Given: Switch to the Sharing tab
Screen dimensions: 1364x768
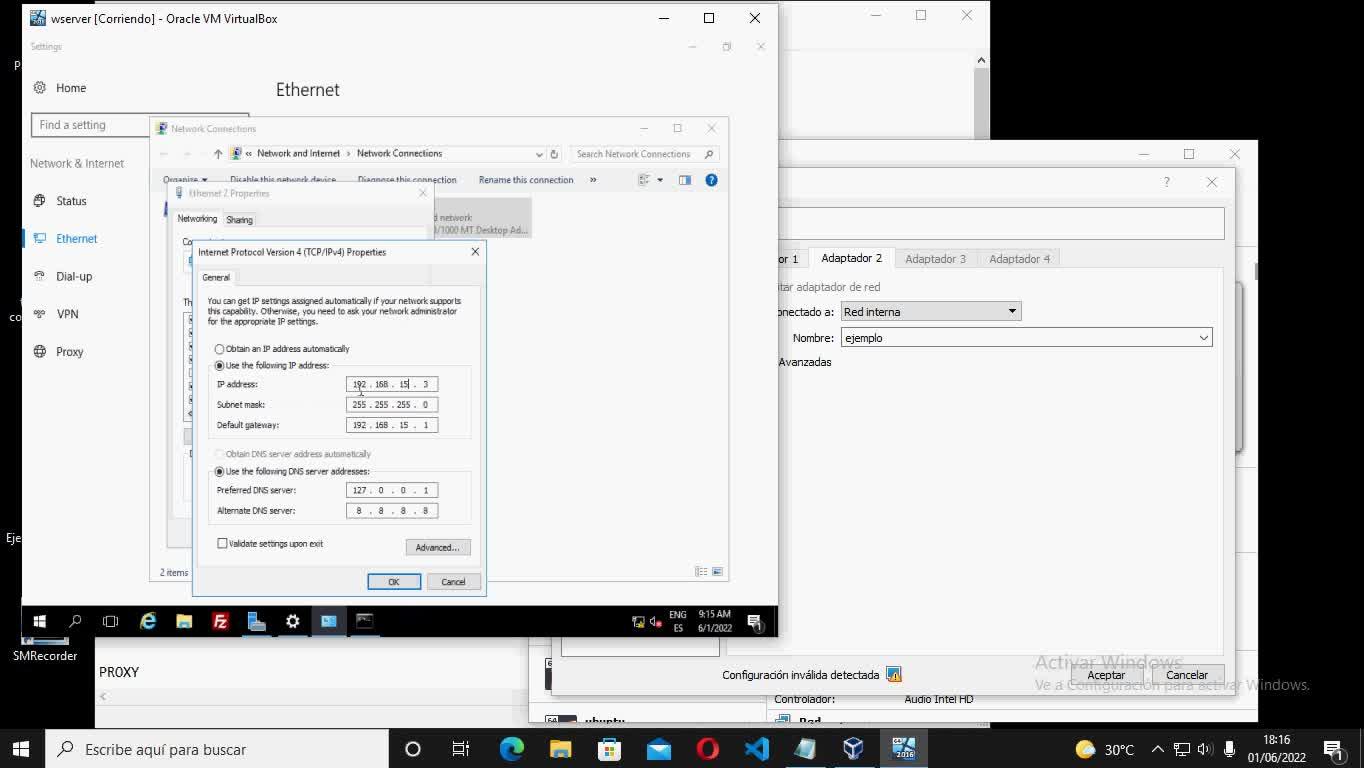Looking at the screenshot, I should [239, 220].
